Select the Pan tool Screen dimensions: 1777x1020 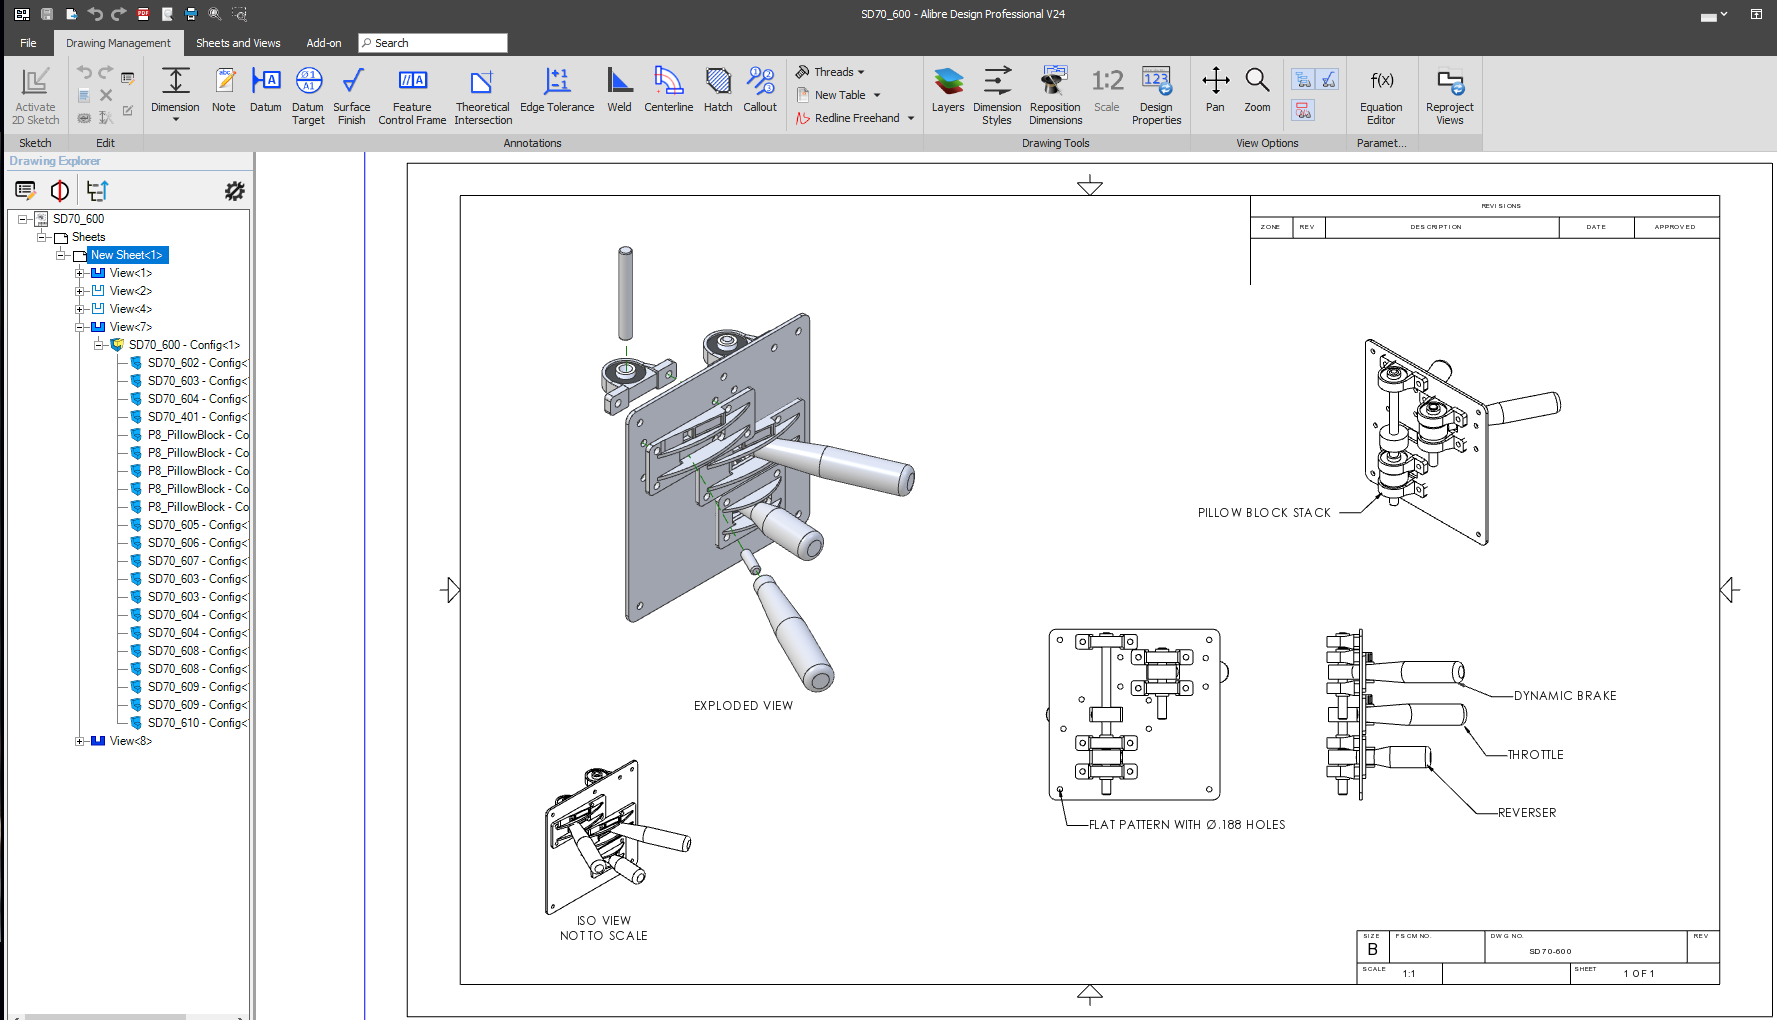[1215, 90]
